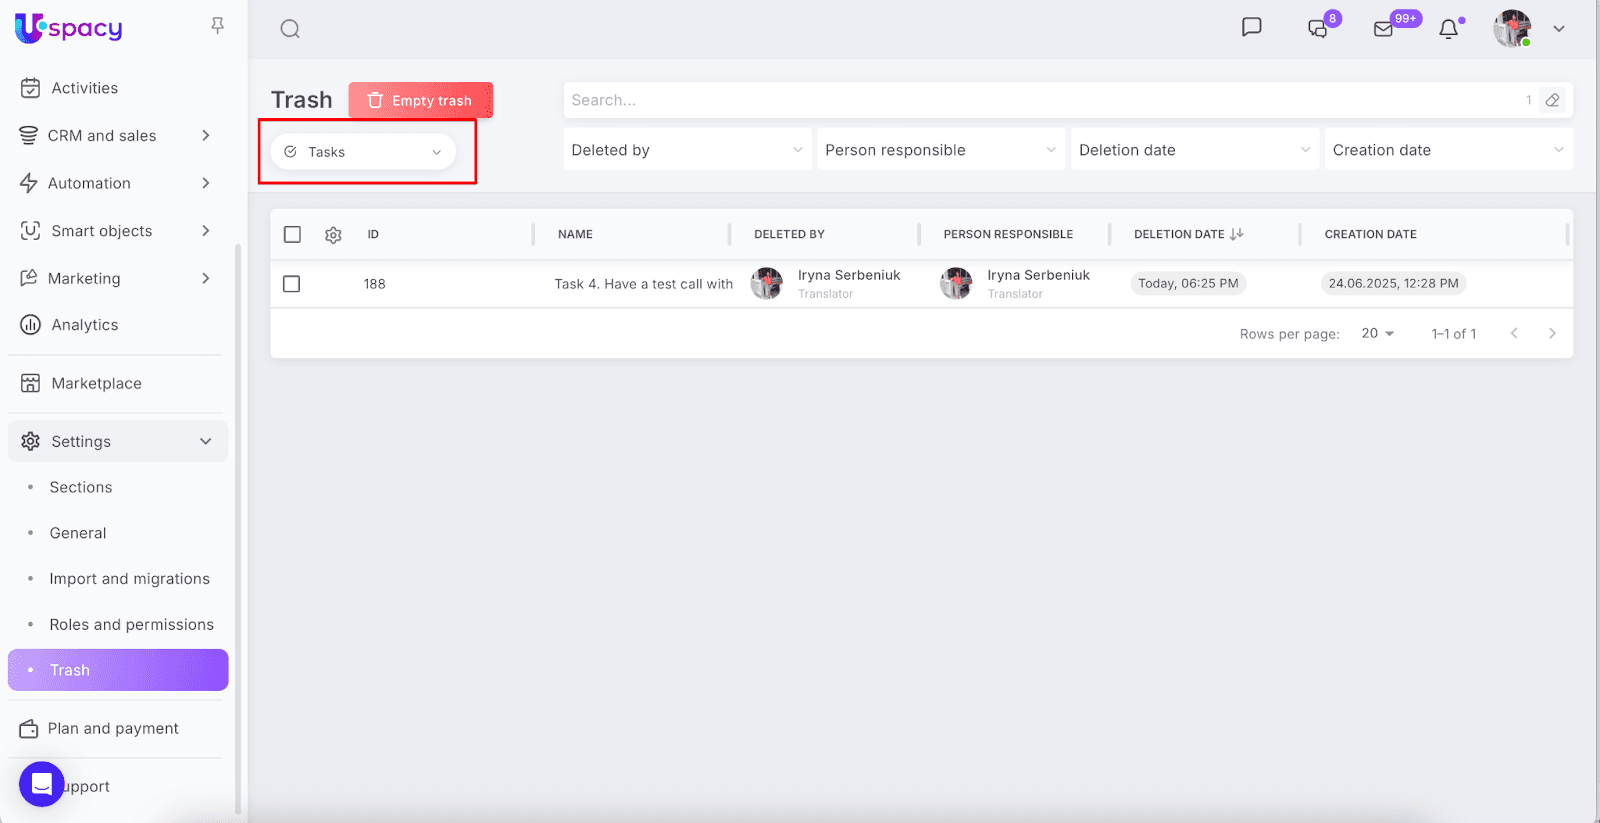Pin the sidebar using the pin icon

217,26
